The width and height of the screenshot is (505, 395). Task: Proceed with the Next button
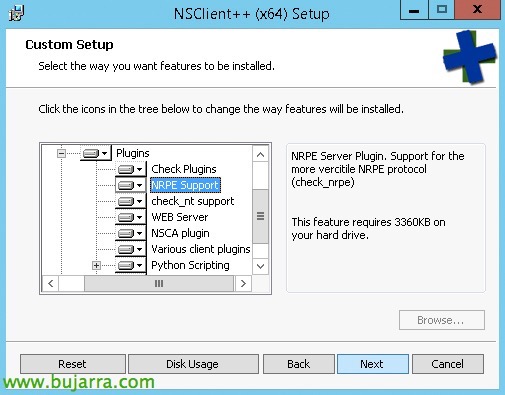[373, 364]
